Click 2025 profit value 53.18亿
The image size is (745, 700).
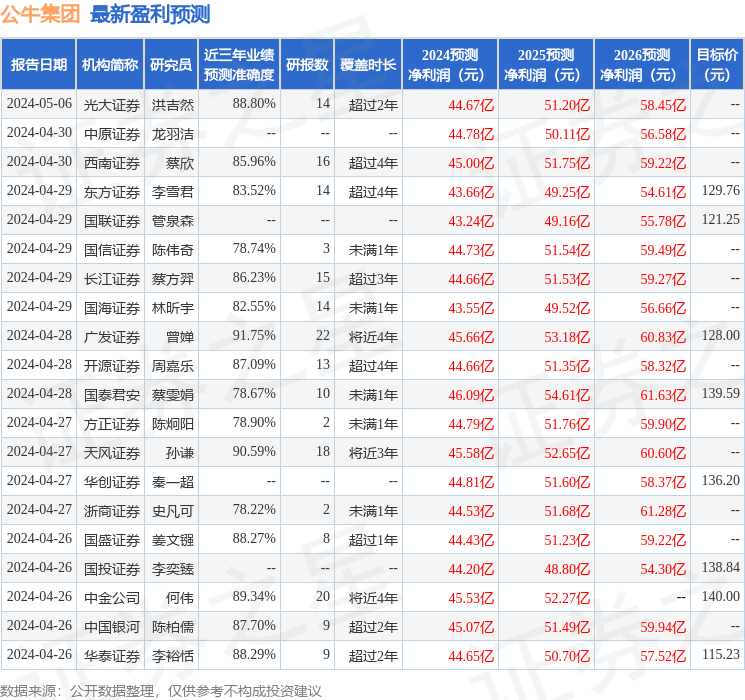[567, 337]
